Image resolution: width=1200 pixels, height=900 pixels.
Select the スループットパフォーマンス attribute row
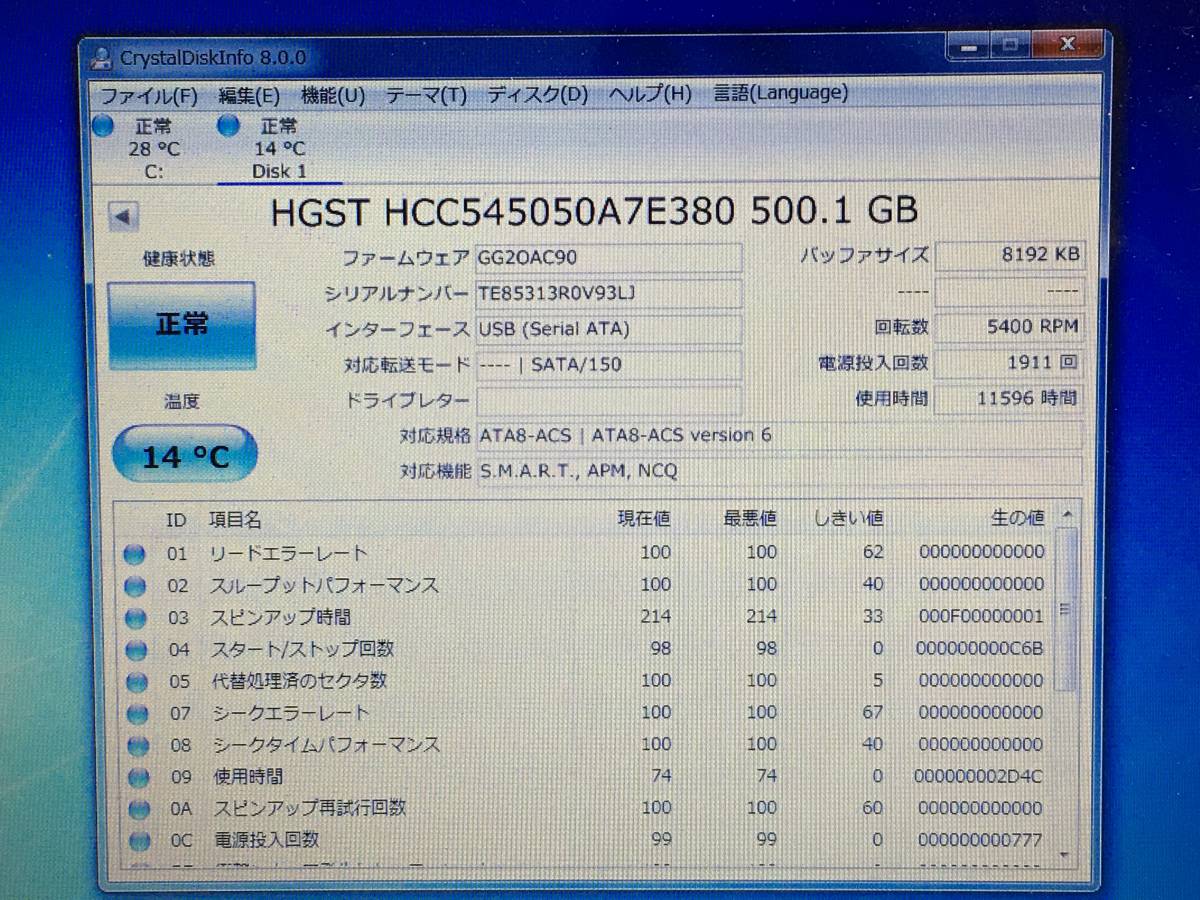[585, 585]
